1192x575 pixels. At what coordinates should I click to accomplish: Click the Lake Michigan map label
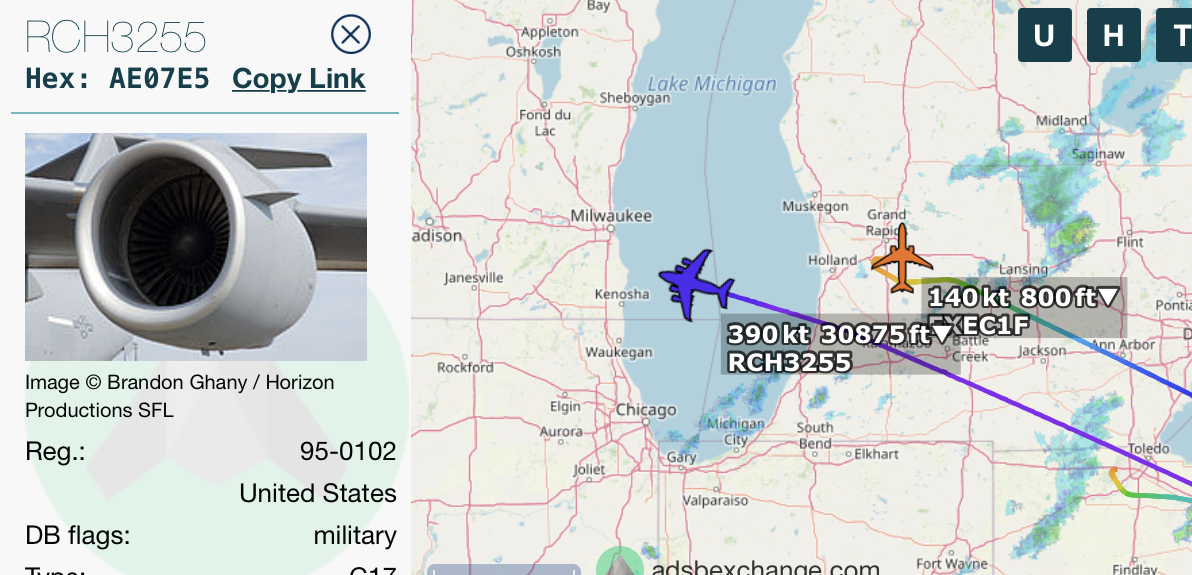pos(712,84)
